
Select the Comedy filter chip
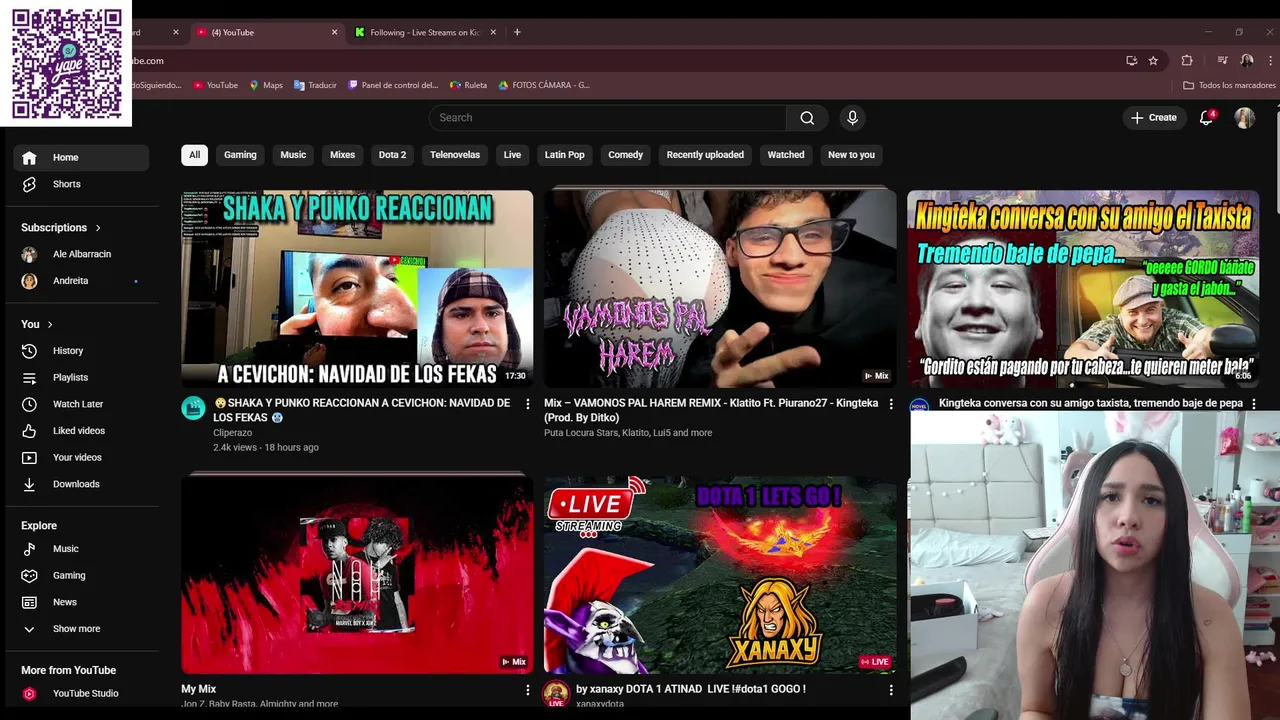[625, 155]
